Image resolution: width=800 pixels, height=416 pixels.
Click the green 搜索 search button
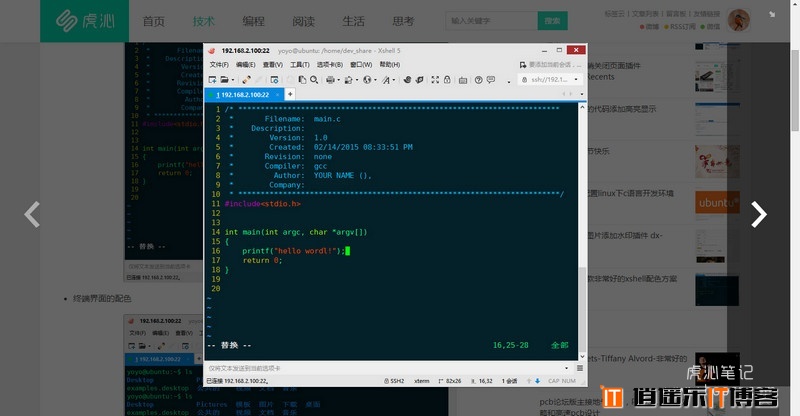pos(553,21)
